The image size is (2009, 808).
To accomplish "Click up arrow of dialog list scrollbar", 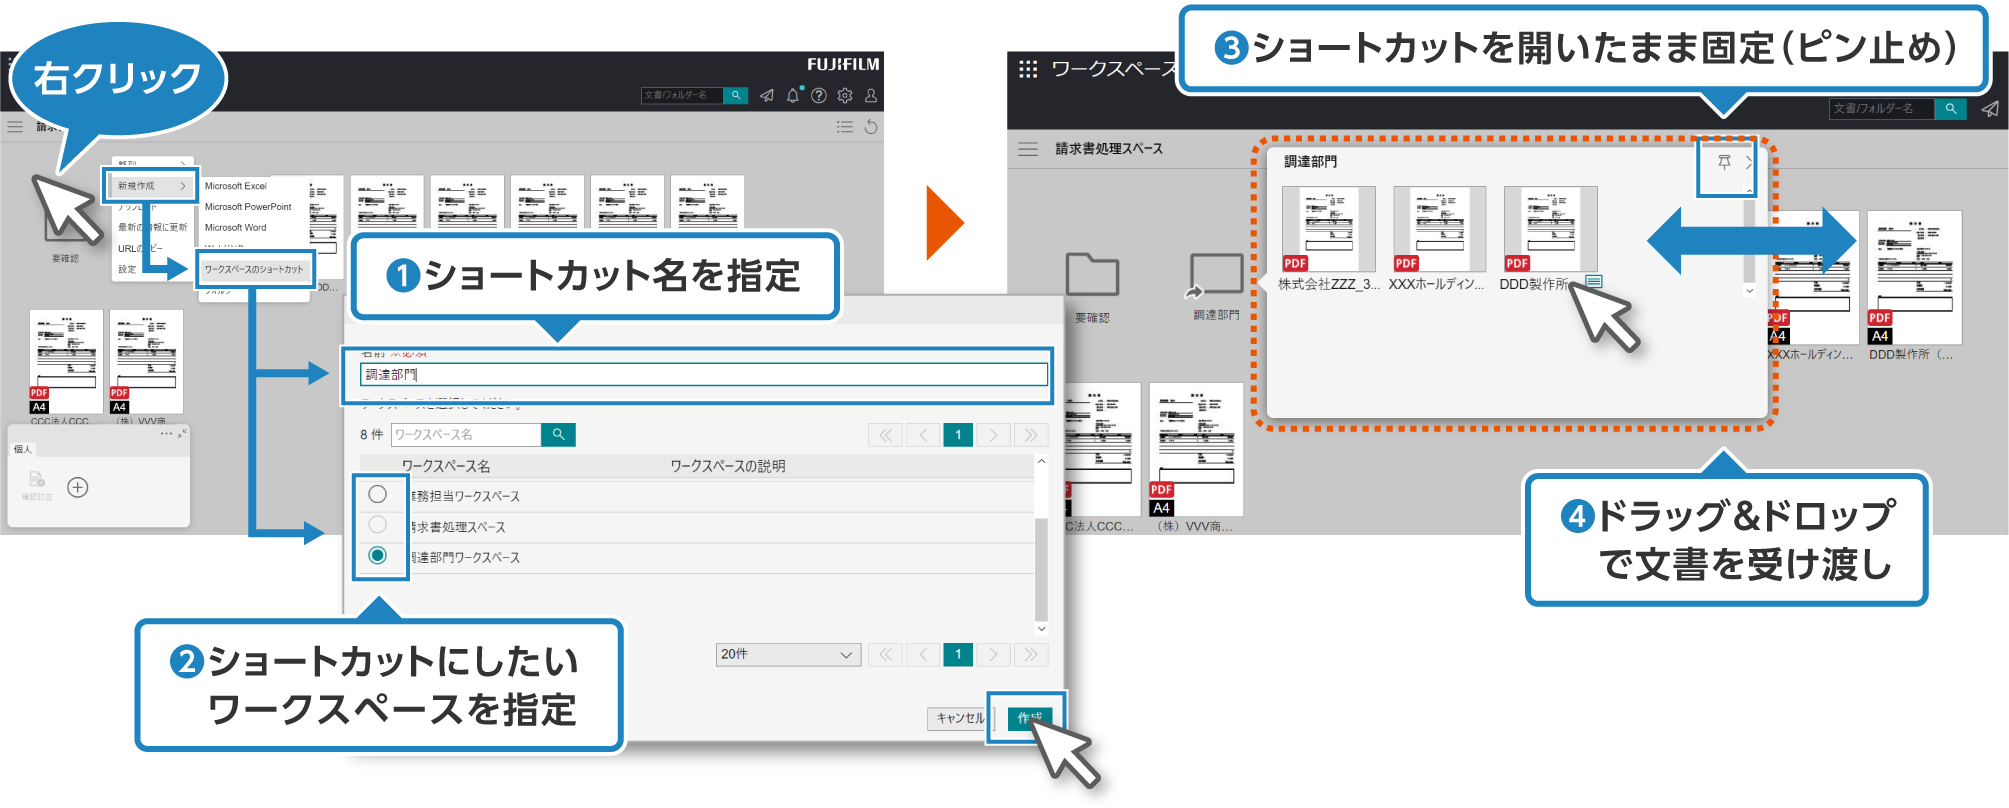I will (1041, 461).
